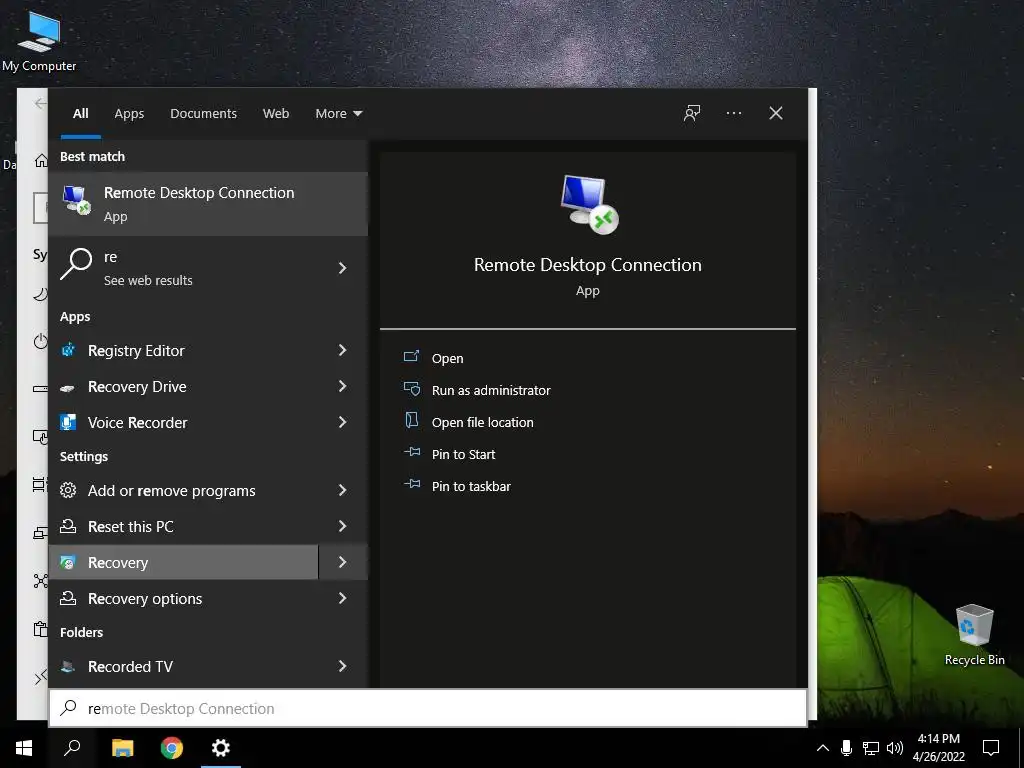Image resolution: width=1024 pixels, height=768 pixels.
Task: Click the Recovery control panel icon
Action: 68,562
